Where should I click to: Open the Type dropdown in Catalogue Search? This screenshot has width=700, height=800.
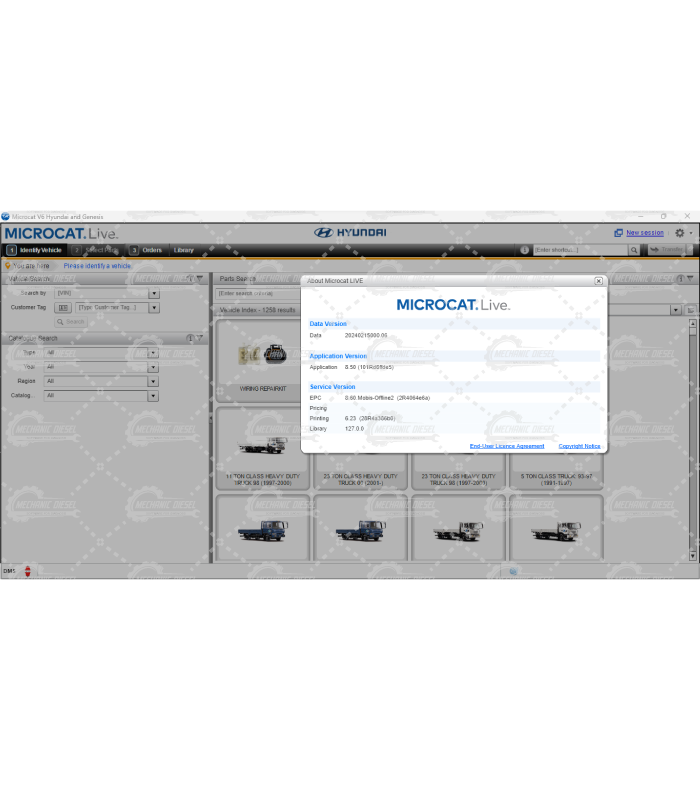click(x=153, y=353)
